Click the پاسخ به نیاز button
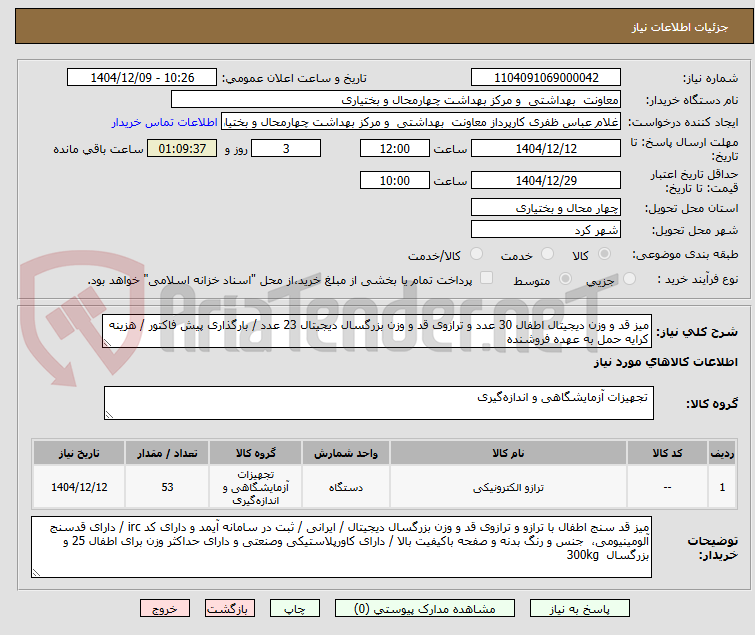The image size is (755, 635). (579, 609)
